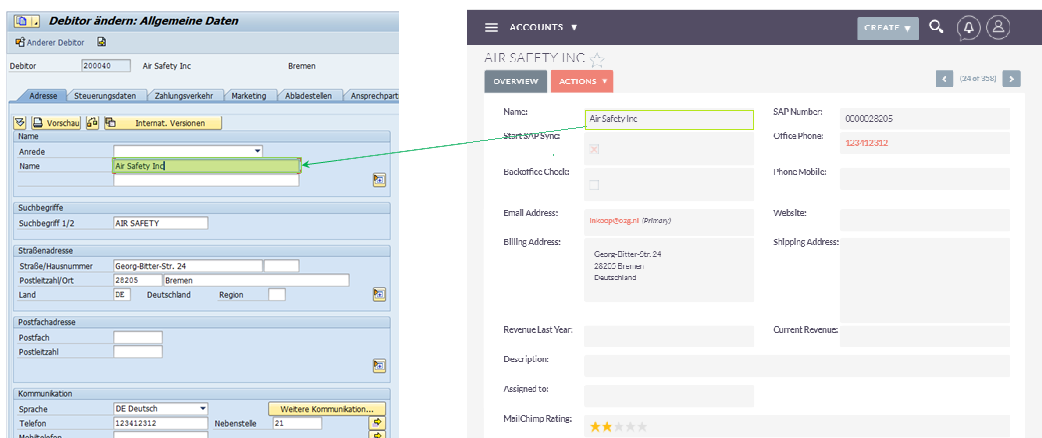
Task: Open the CRM hamburger menu
Action: (x=491, y=27)
